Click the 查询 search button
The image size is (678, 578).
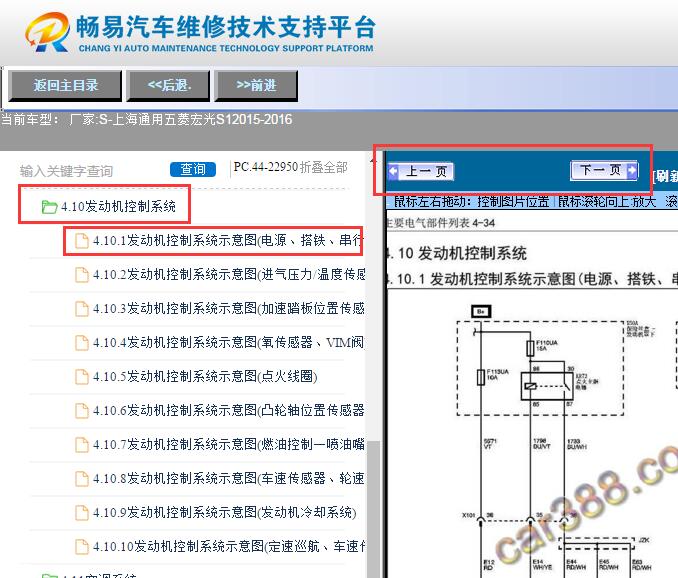coord(193,169)
